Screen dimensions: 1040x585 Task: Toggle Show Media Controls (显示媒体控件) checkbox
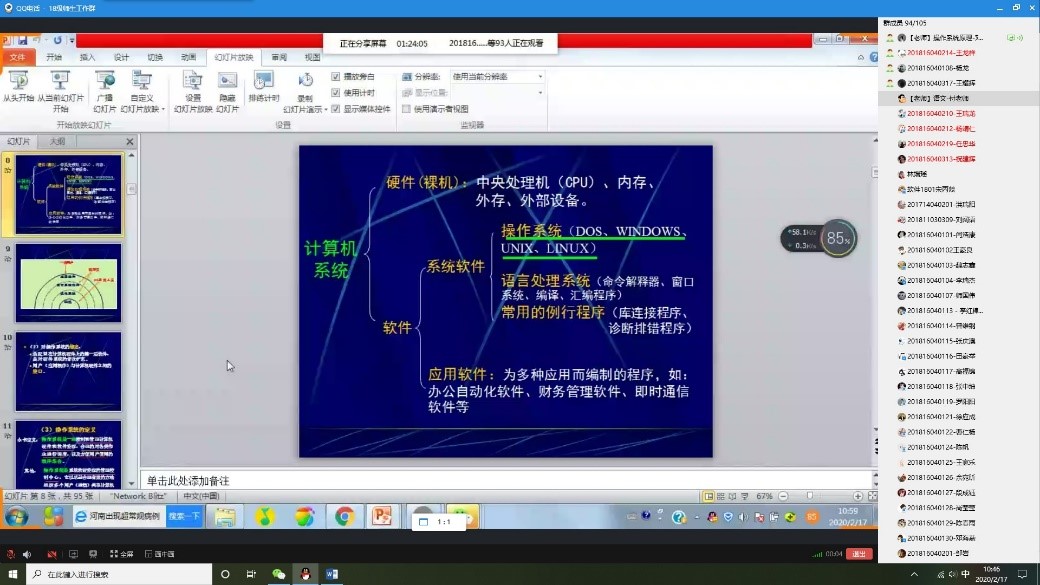tap(336, 109)
